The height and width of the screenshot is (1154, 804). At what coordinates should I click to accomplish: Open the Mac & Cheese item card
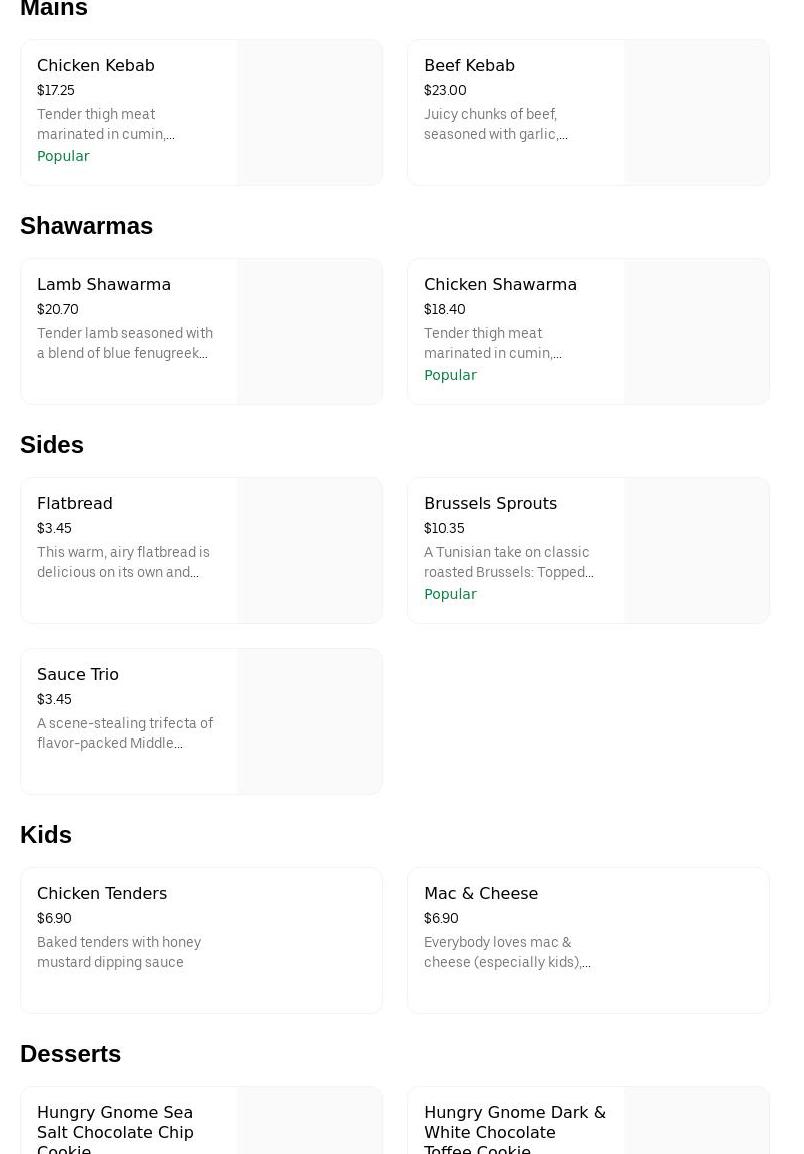[x=481, y=894]
